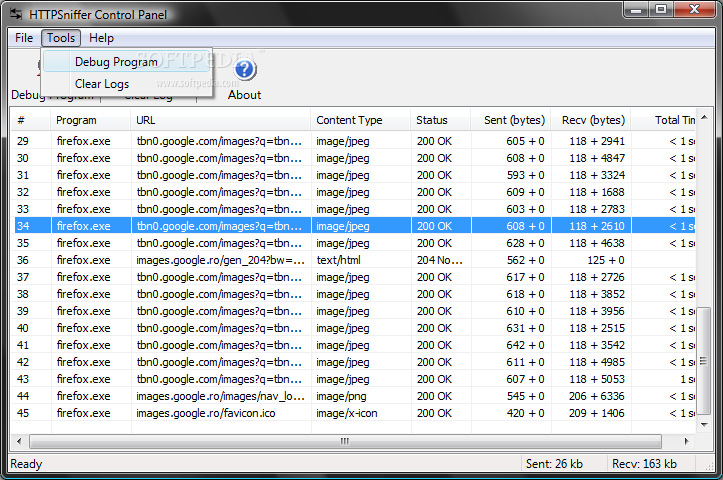Sort by Content Type column header
This screenshot has height=480, width=723.
(x=361, y=120)
